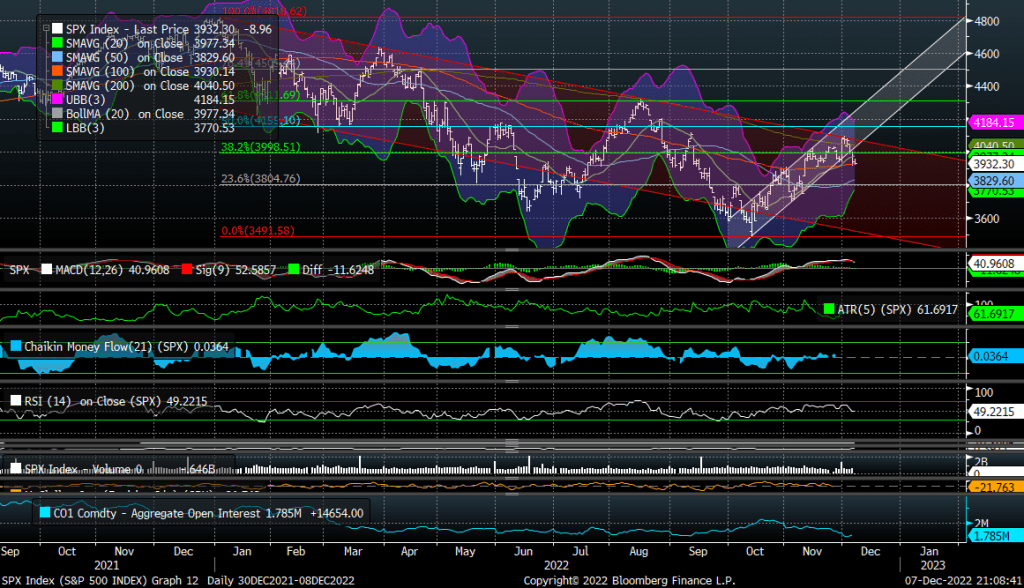The height and width of the screenshot is (588, 1024).
Task: Click the 0.0%(3491.58) Fibonacci level label
Action: pos(258,231)
